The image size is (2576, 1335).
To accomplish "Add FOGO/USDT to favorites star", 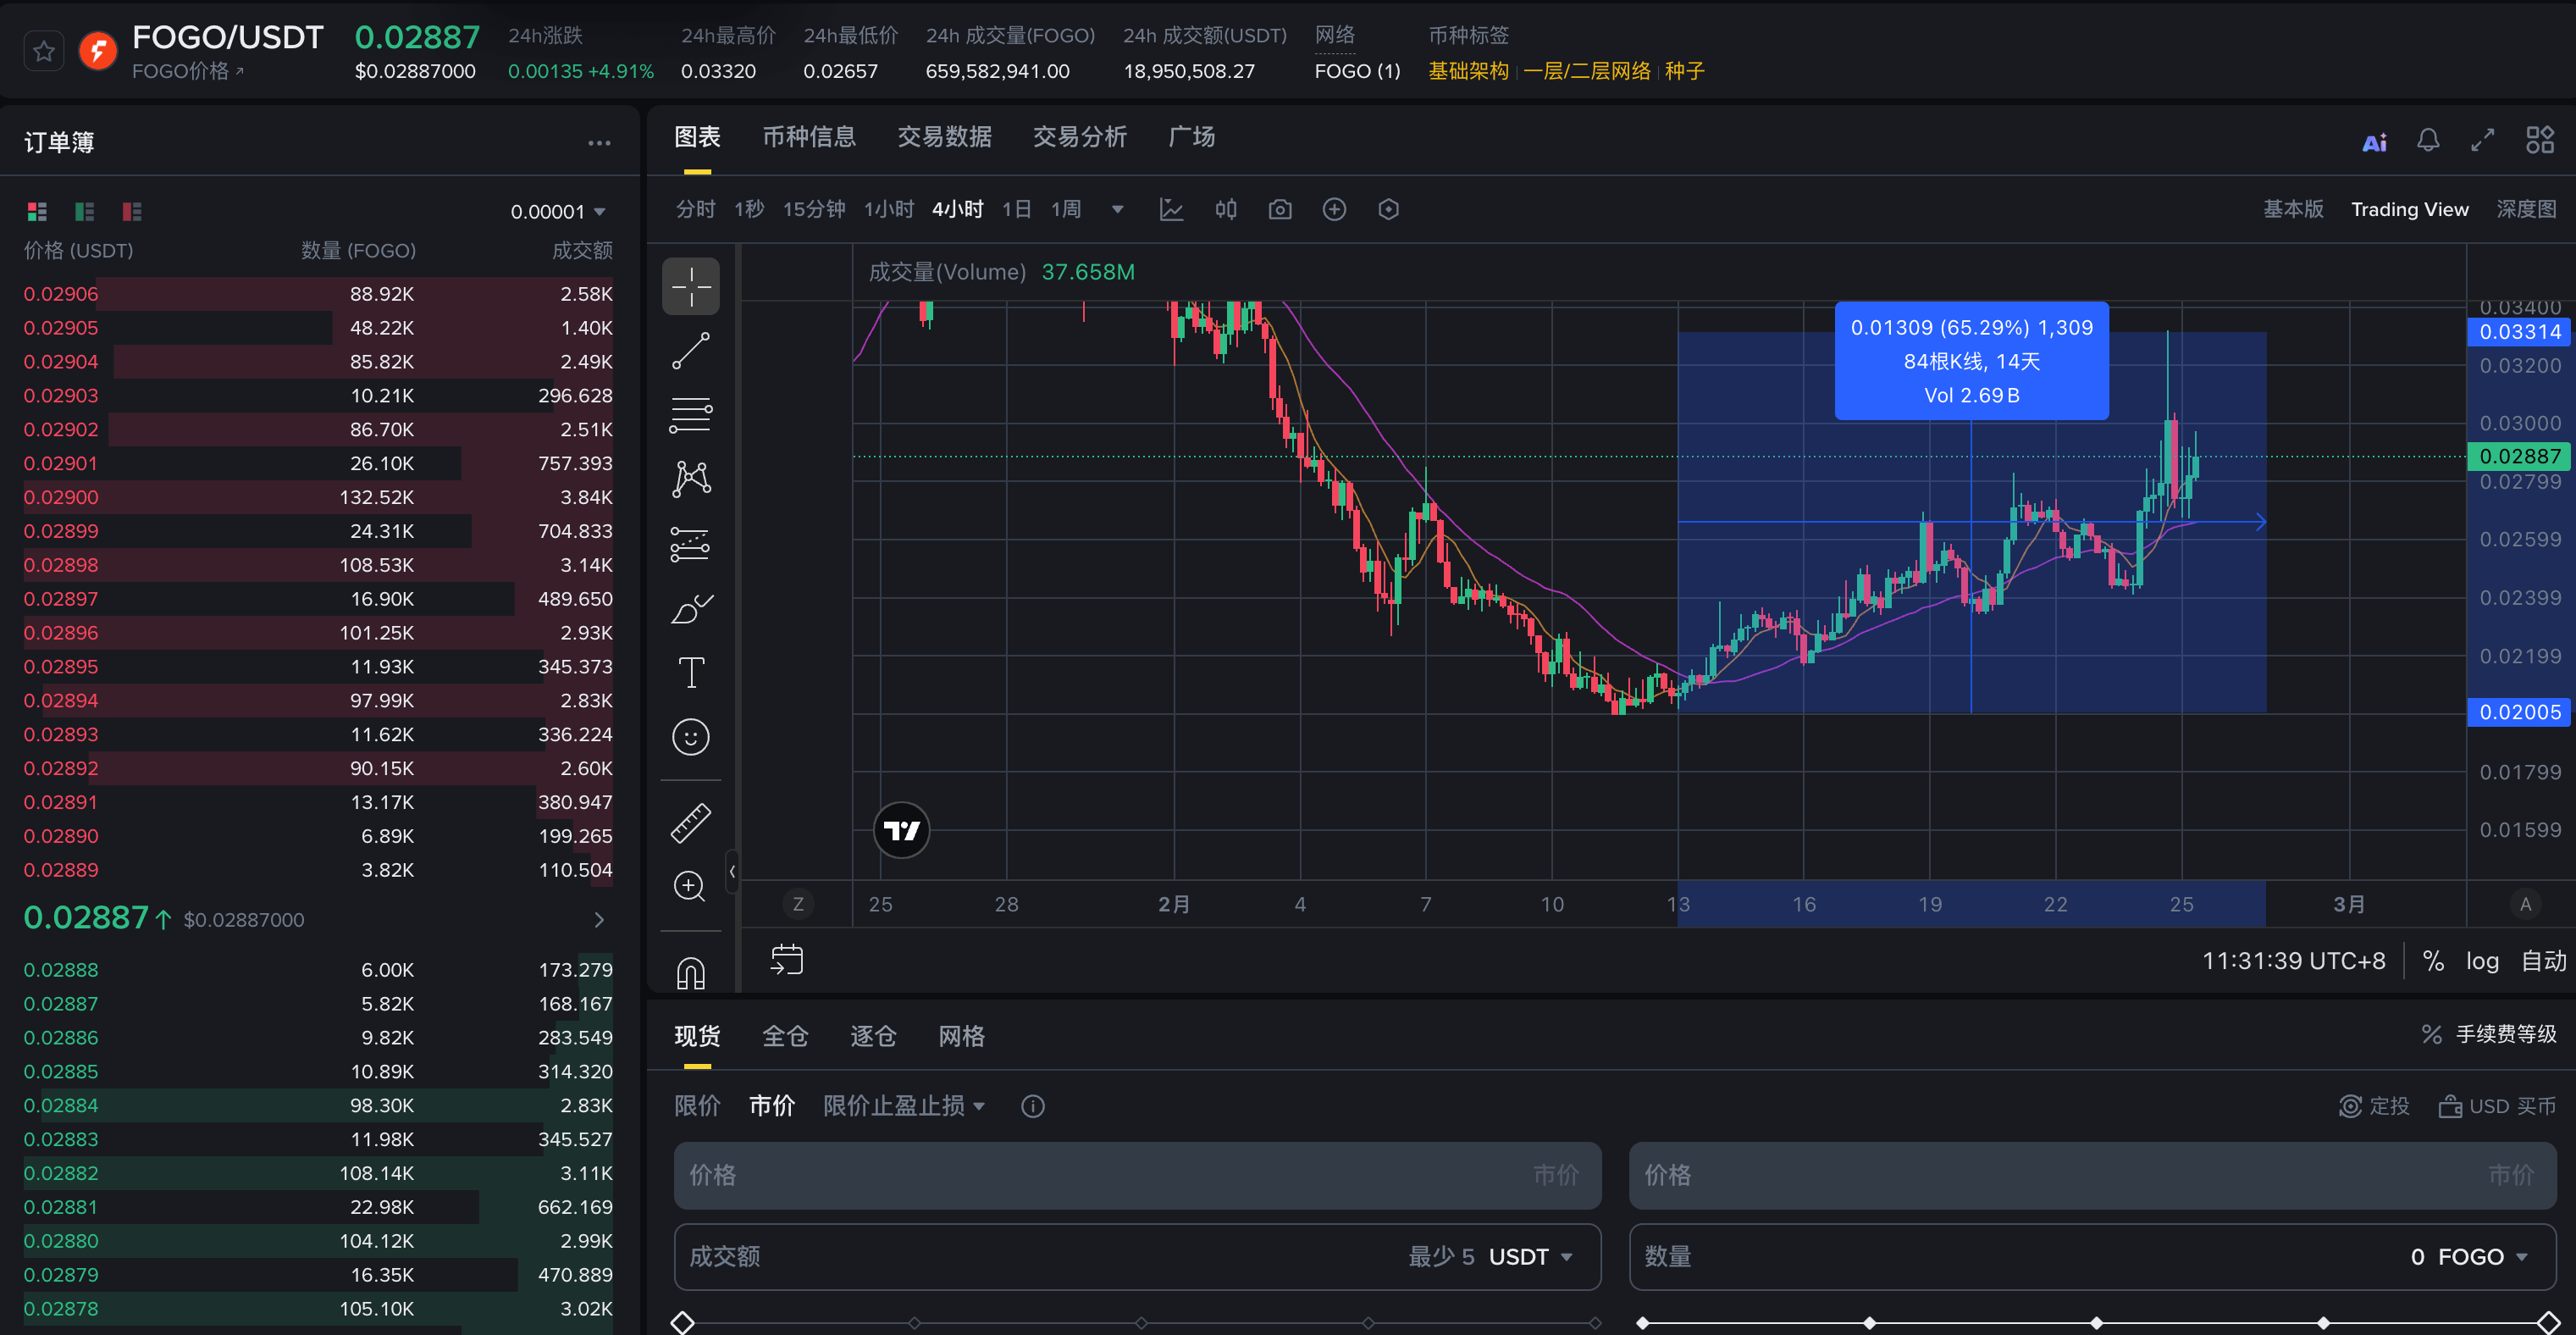I will [44, 52].
